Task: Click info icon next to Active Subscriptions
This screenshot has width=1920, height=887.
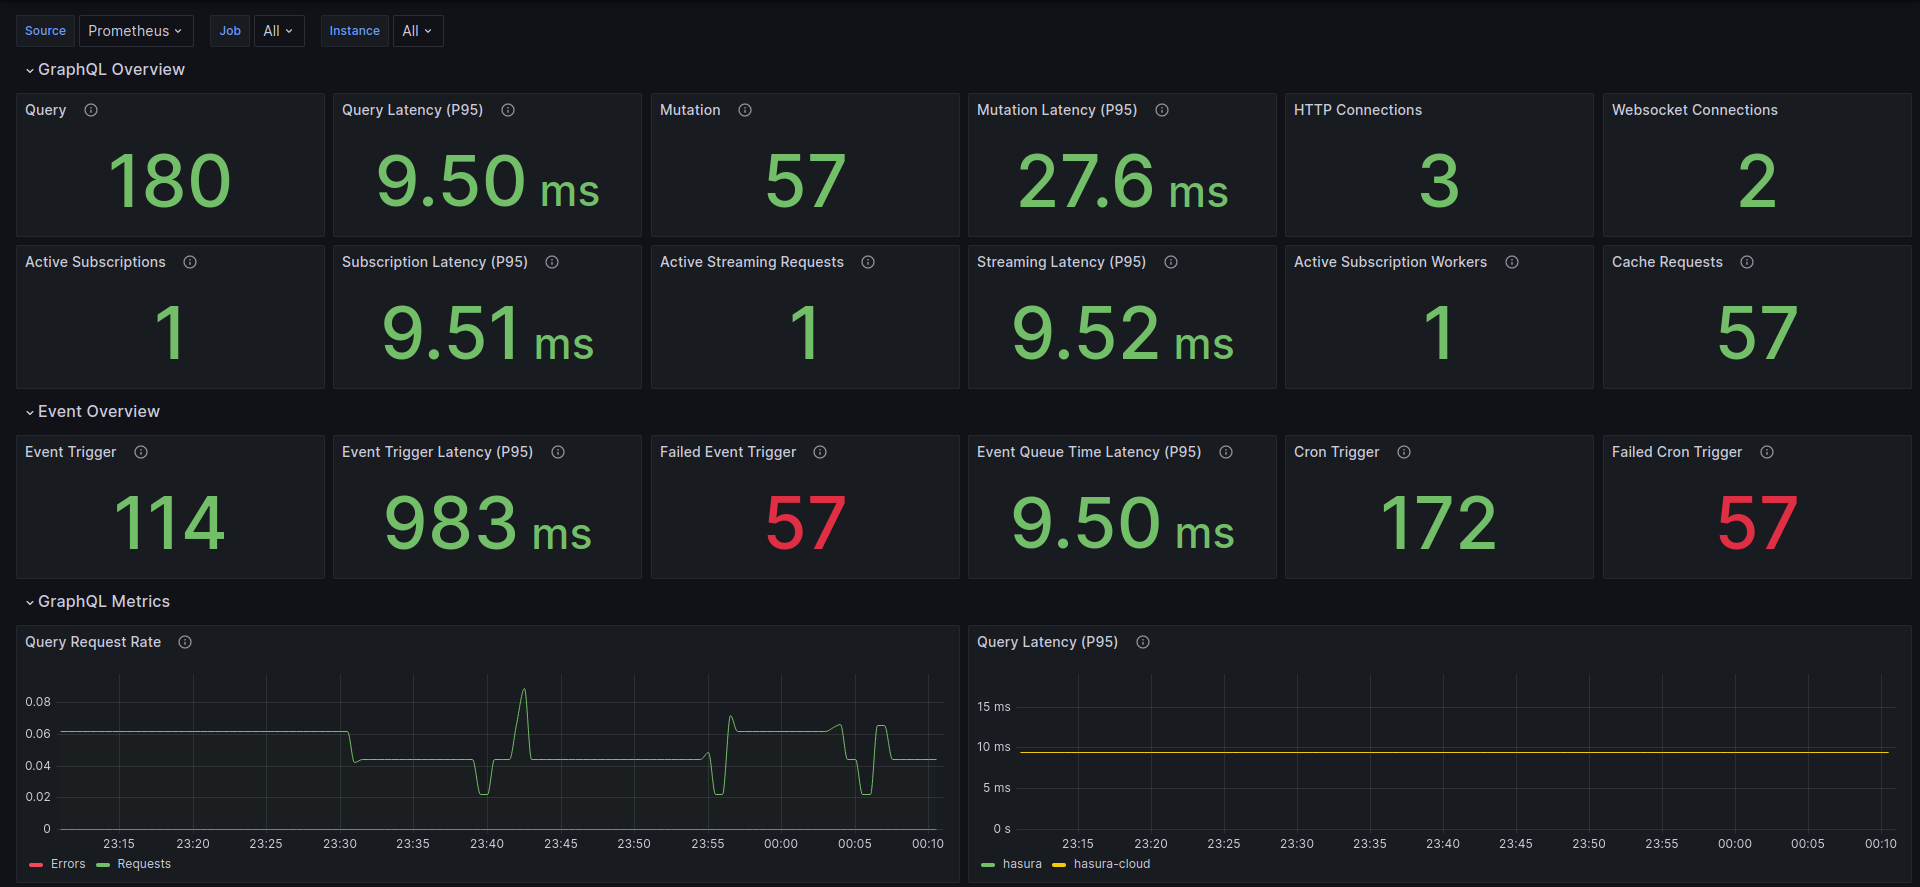Action: tap(190, 262)
